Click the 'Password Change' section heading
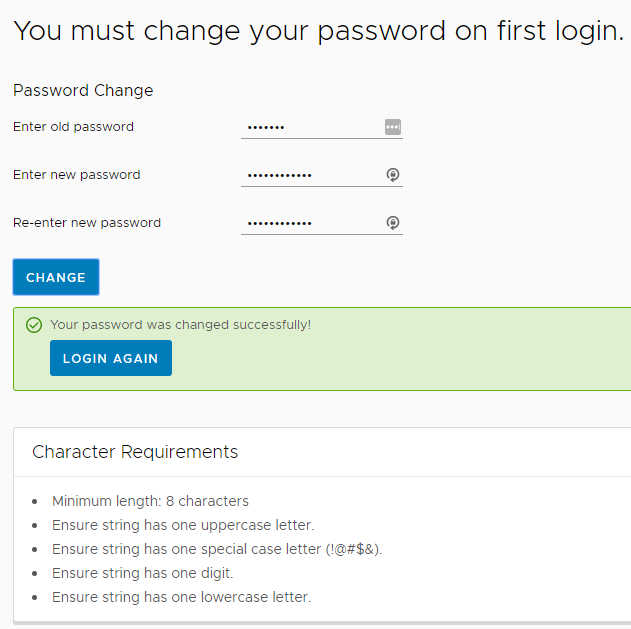The image size is (631, 629). tap(83, 91)
